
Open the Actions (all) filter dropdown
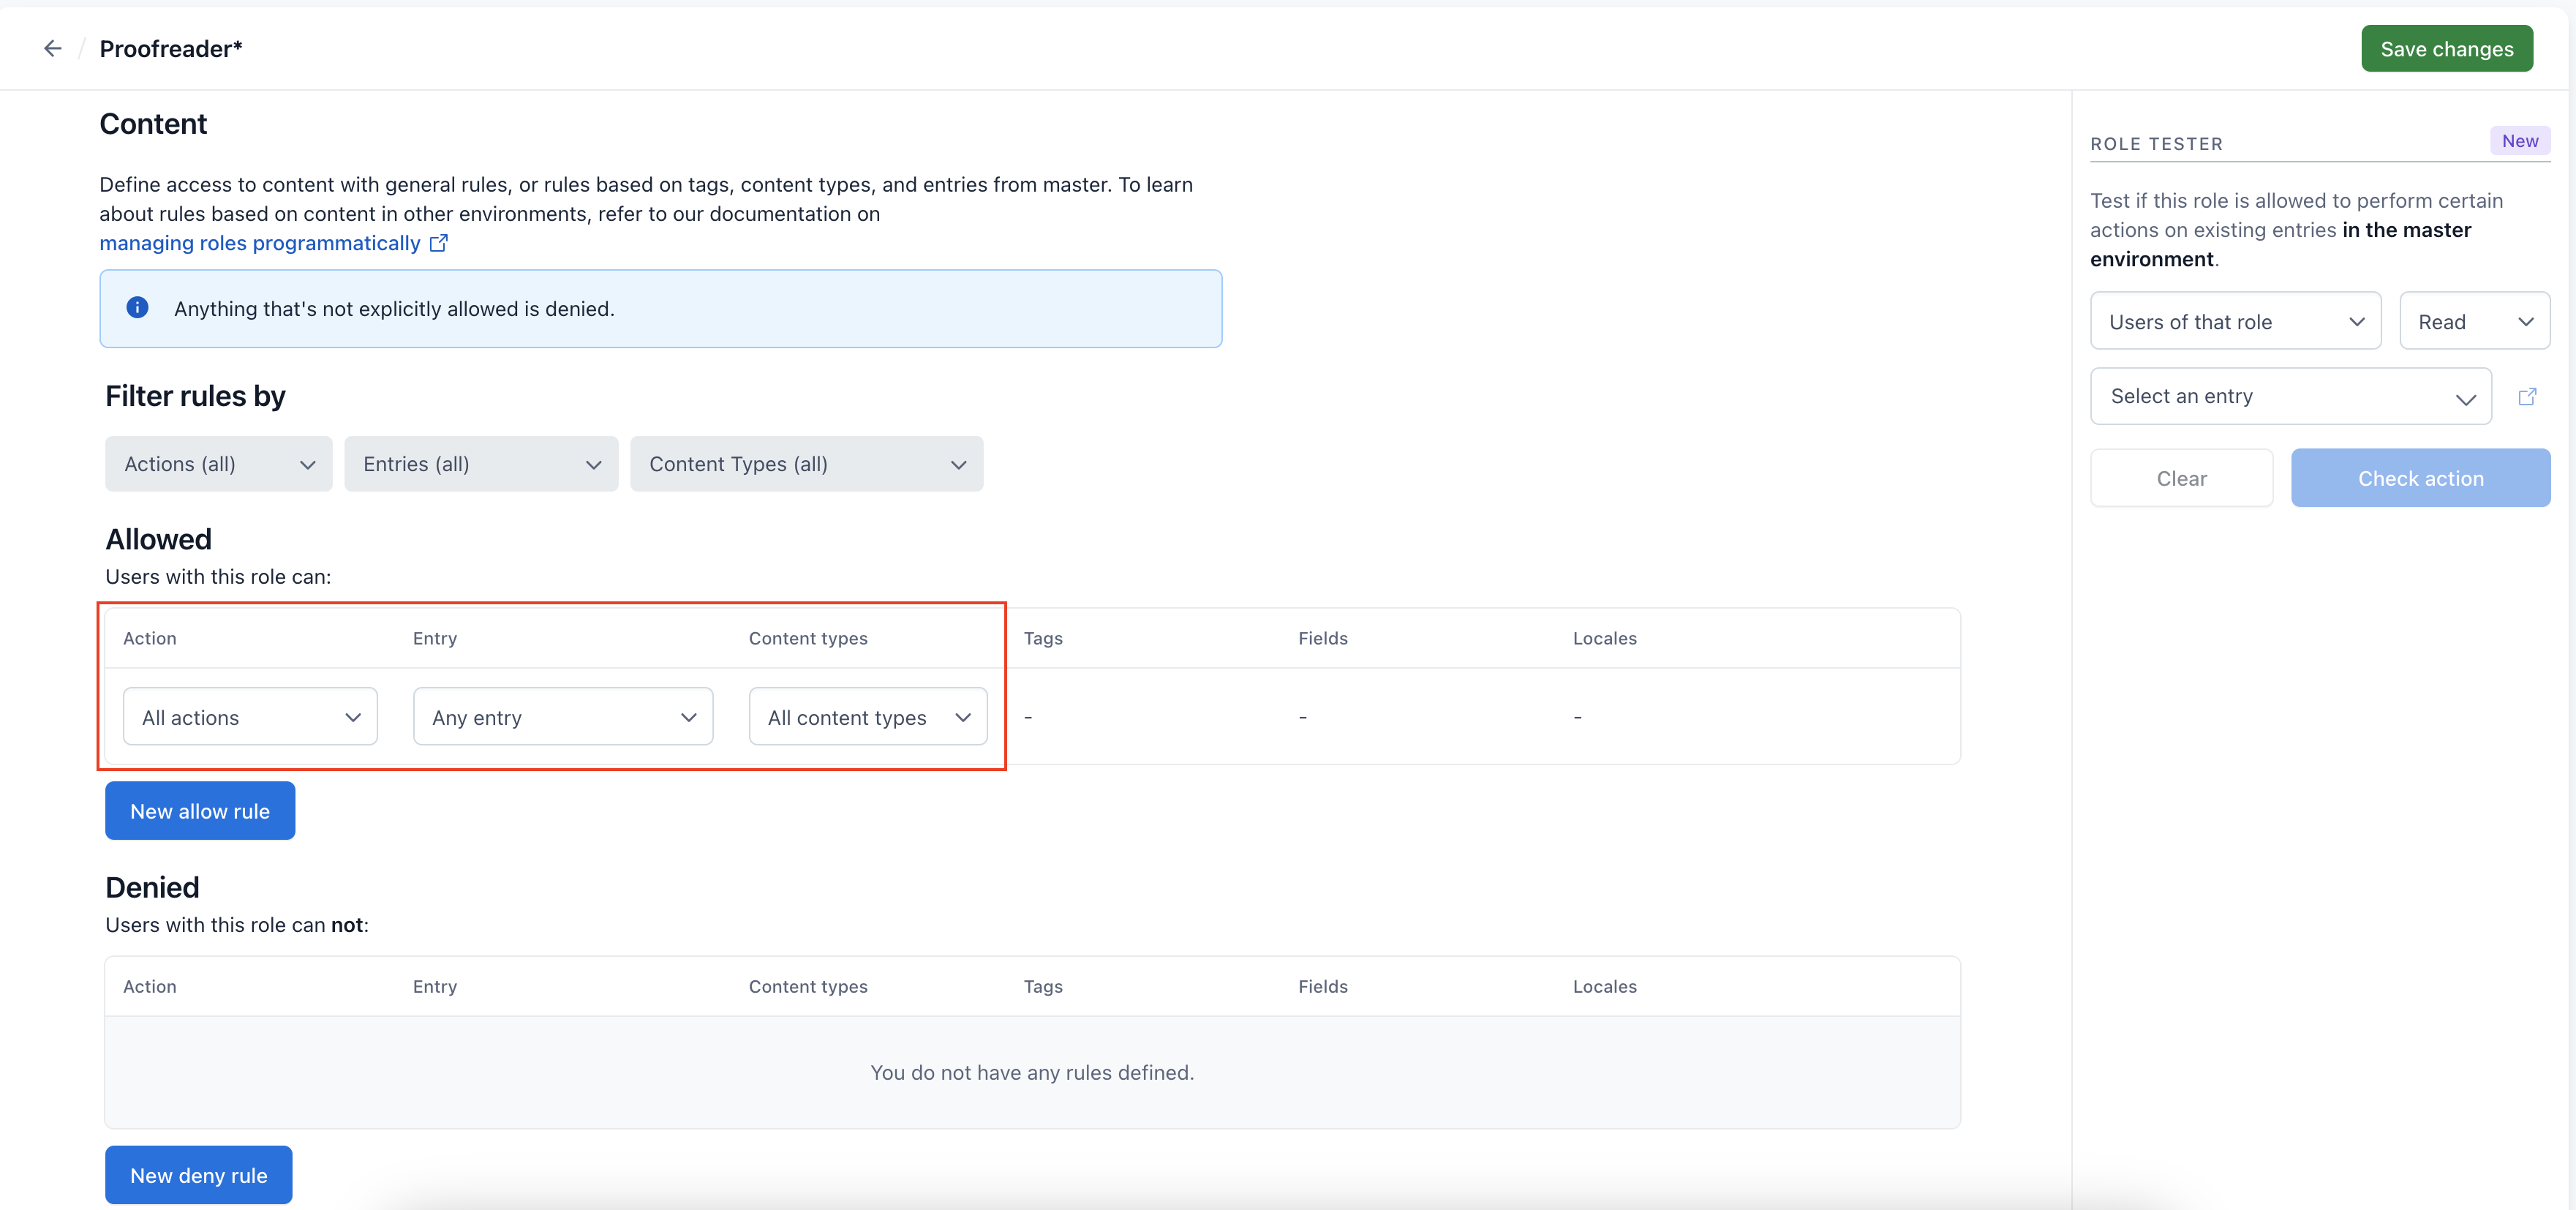pyautogui.click(x=218, y=464)
